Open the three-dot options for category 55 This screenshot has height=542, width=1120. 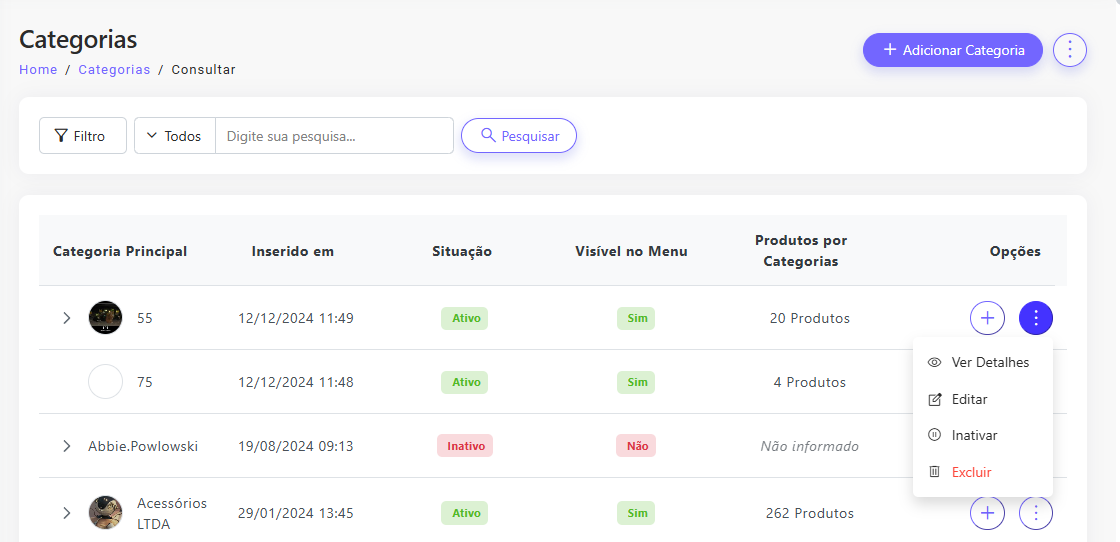pyautogui.click(x=1036, y=318)
